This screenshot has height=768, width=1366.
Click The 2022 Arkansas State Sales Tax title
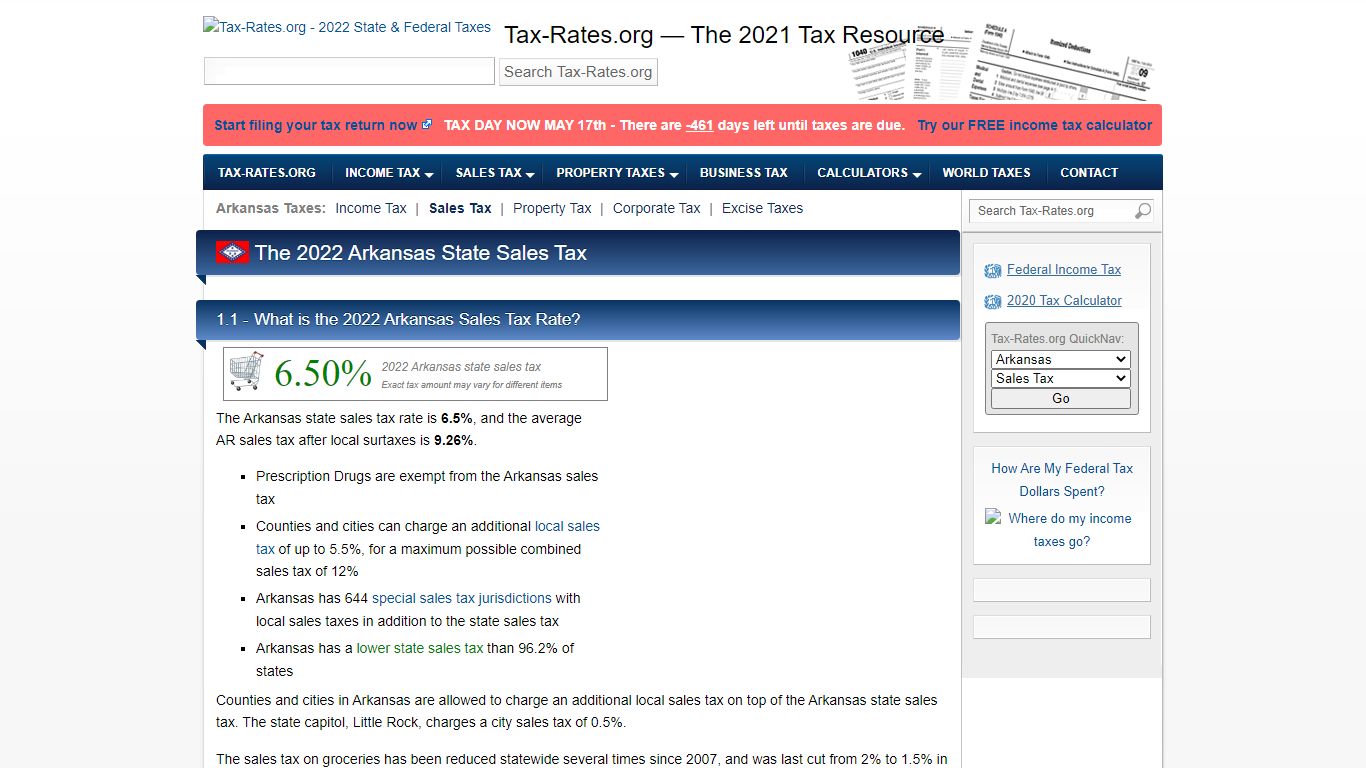click(421, 253)
